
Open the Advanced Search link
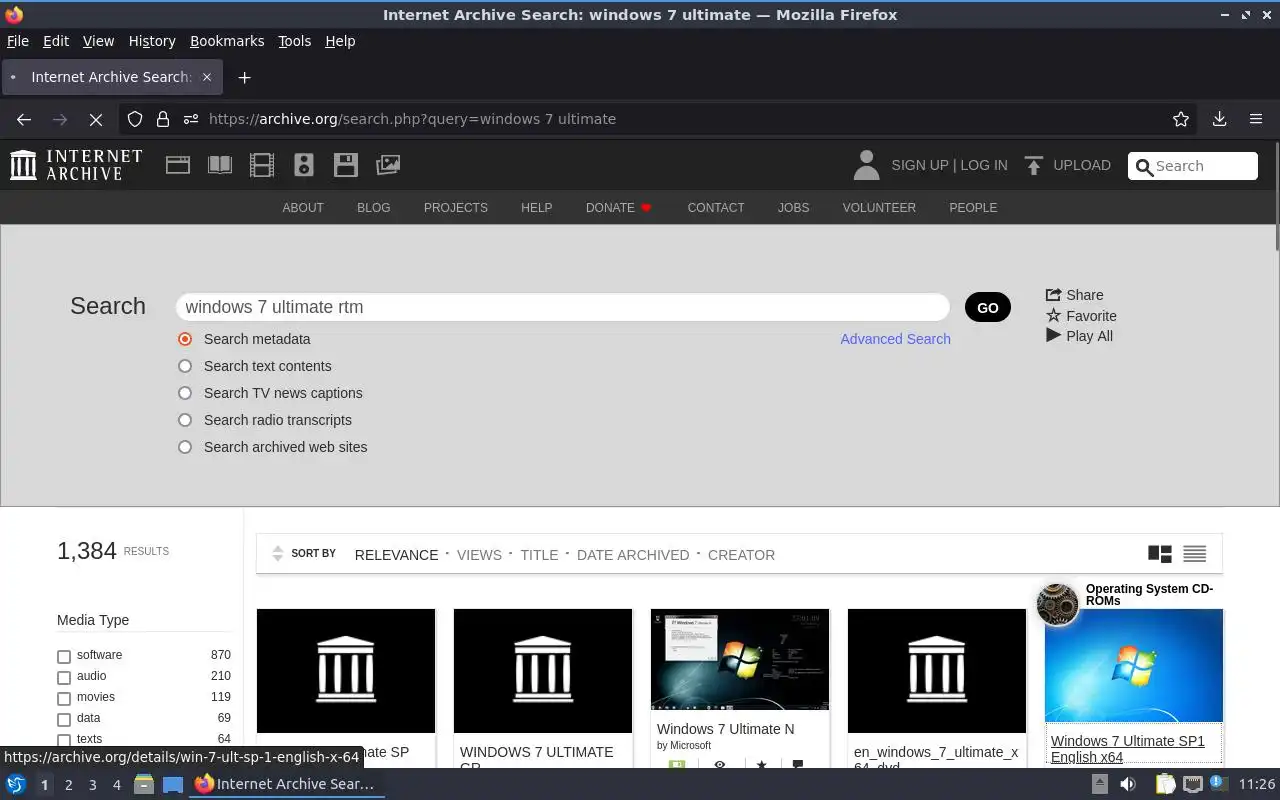(895, 339)
